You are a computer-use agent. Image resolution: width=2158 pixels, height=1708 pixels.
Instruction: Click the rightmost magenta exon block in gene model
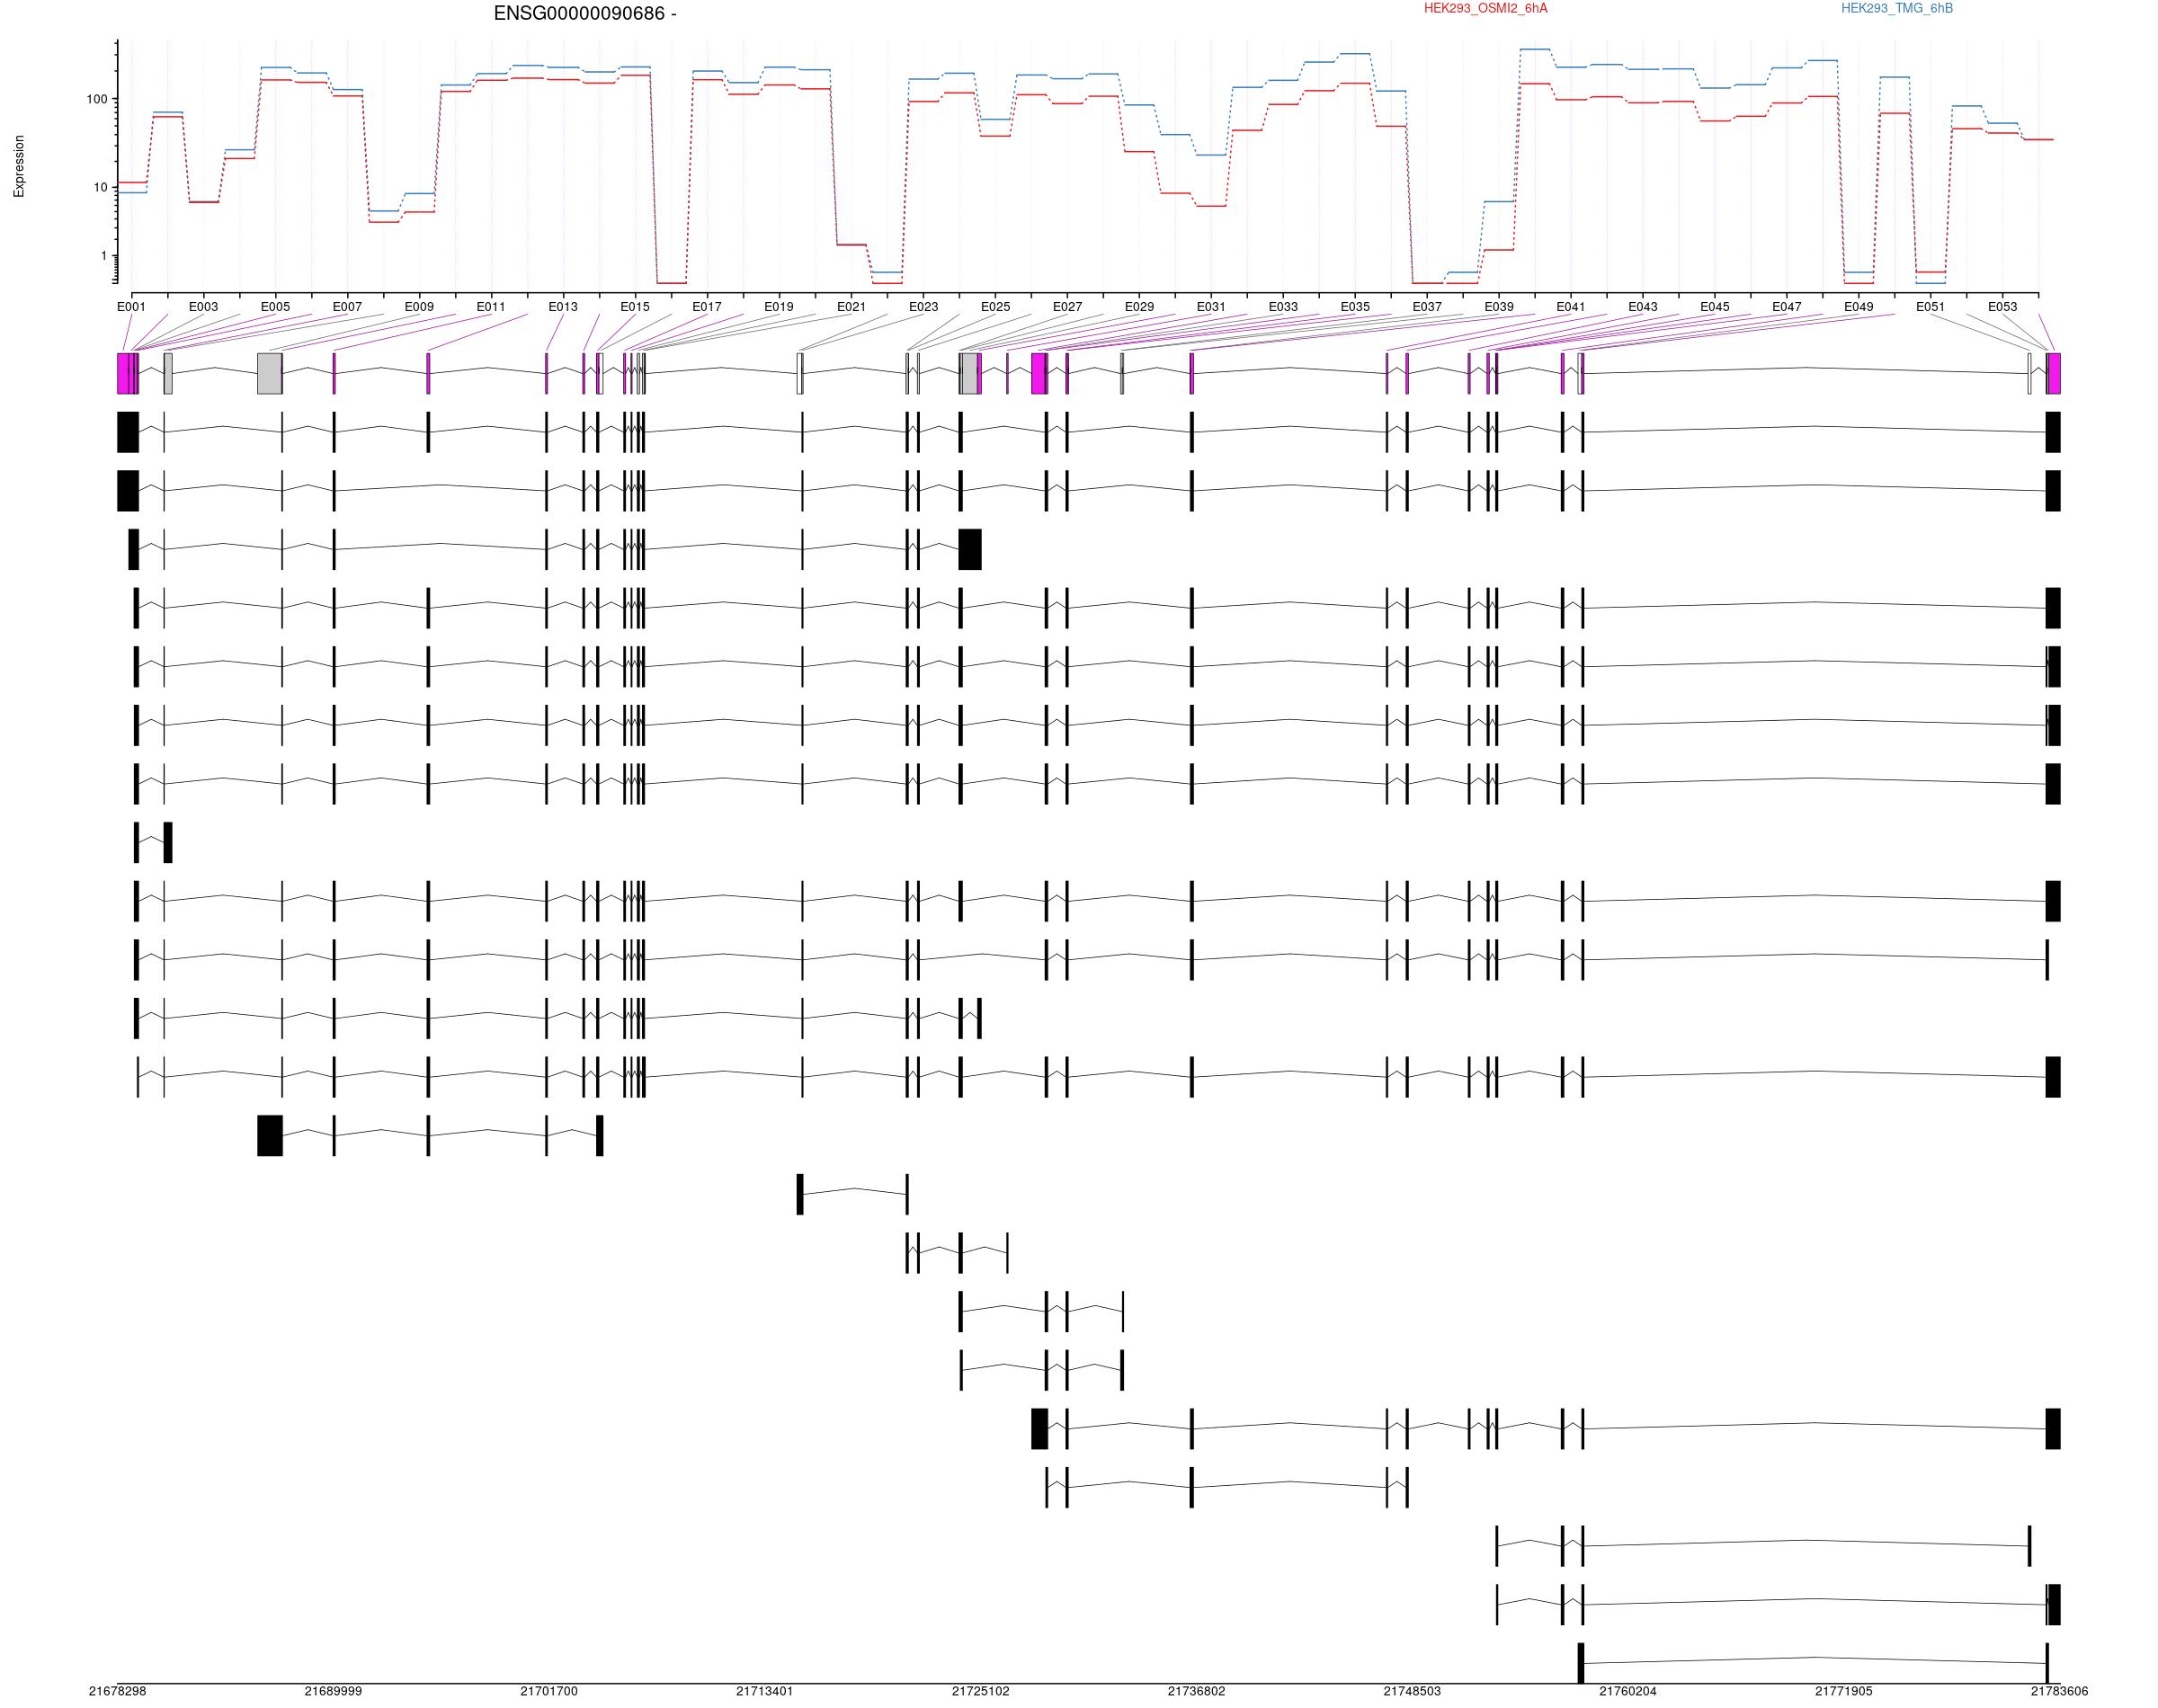(2054, 373)
